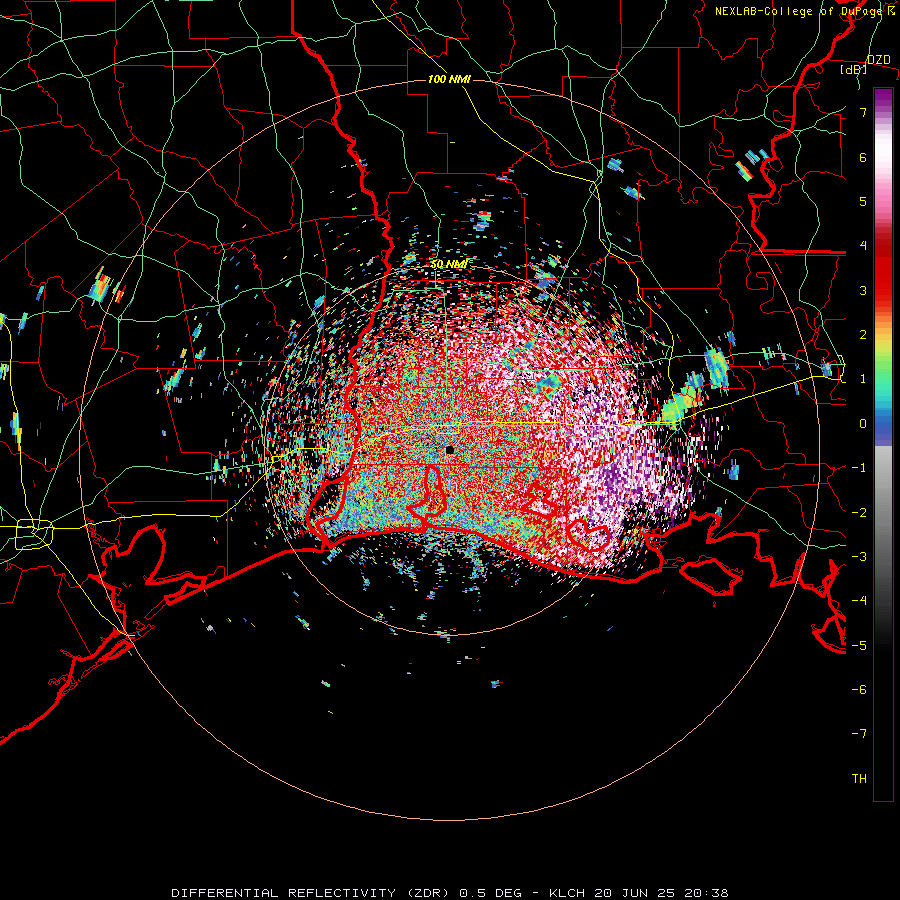Click the black radar site marker dot
This screenshot has width=900, height=900.
pos(449,450)
